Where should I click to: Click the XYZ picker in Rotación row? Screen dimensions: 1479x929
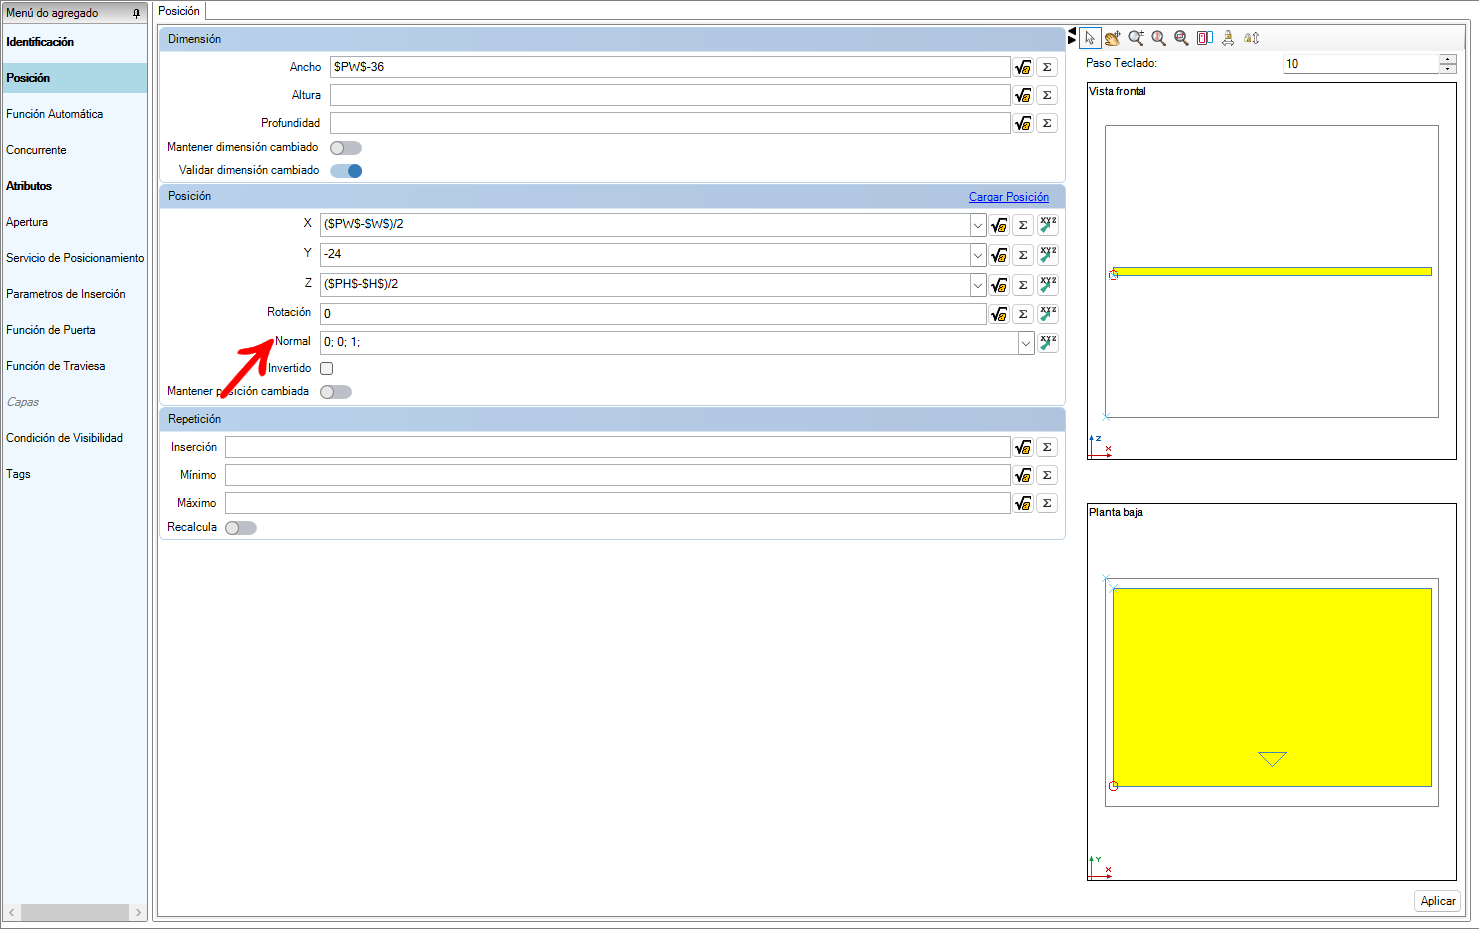(1048, 314)
